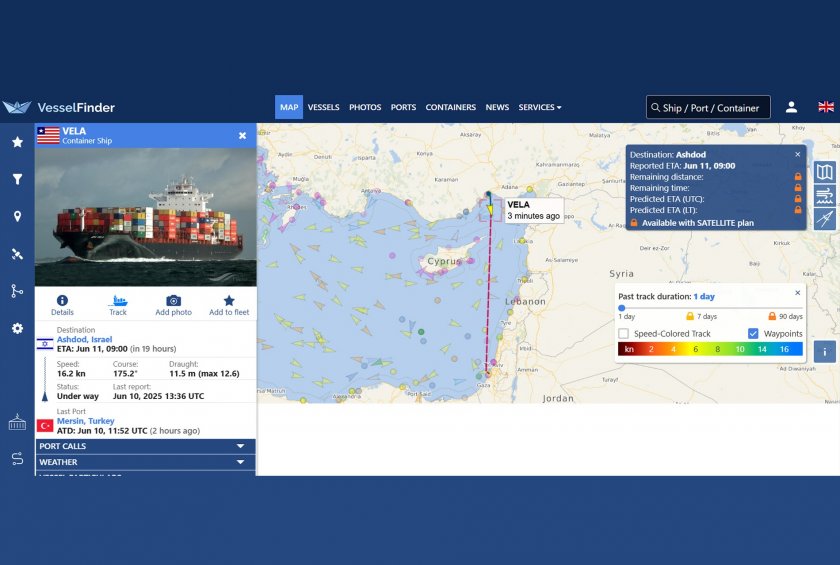
Task: Click 'Available with SATELLITE plan' link
Action: click(698, 223)
